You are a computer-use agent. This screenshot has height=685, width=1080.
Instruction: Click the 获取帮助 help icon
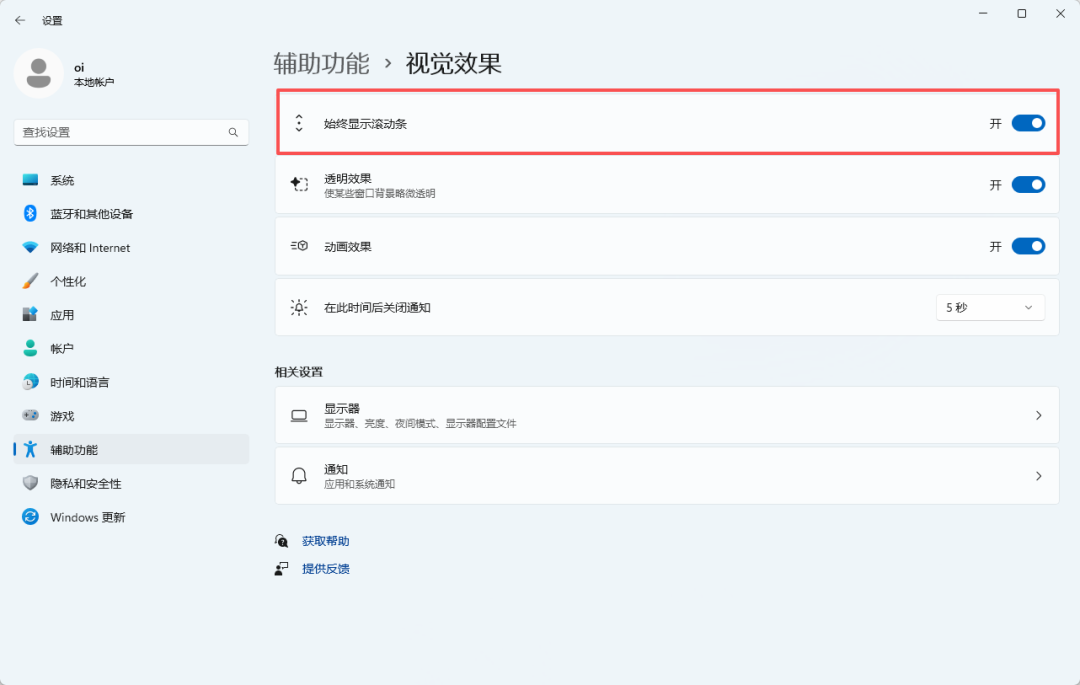tap(282, 541)
